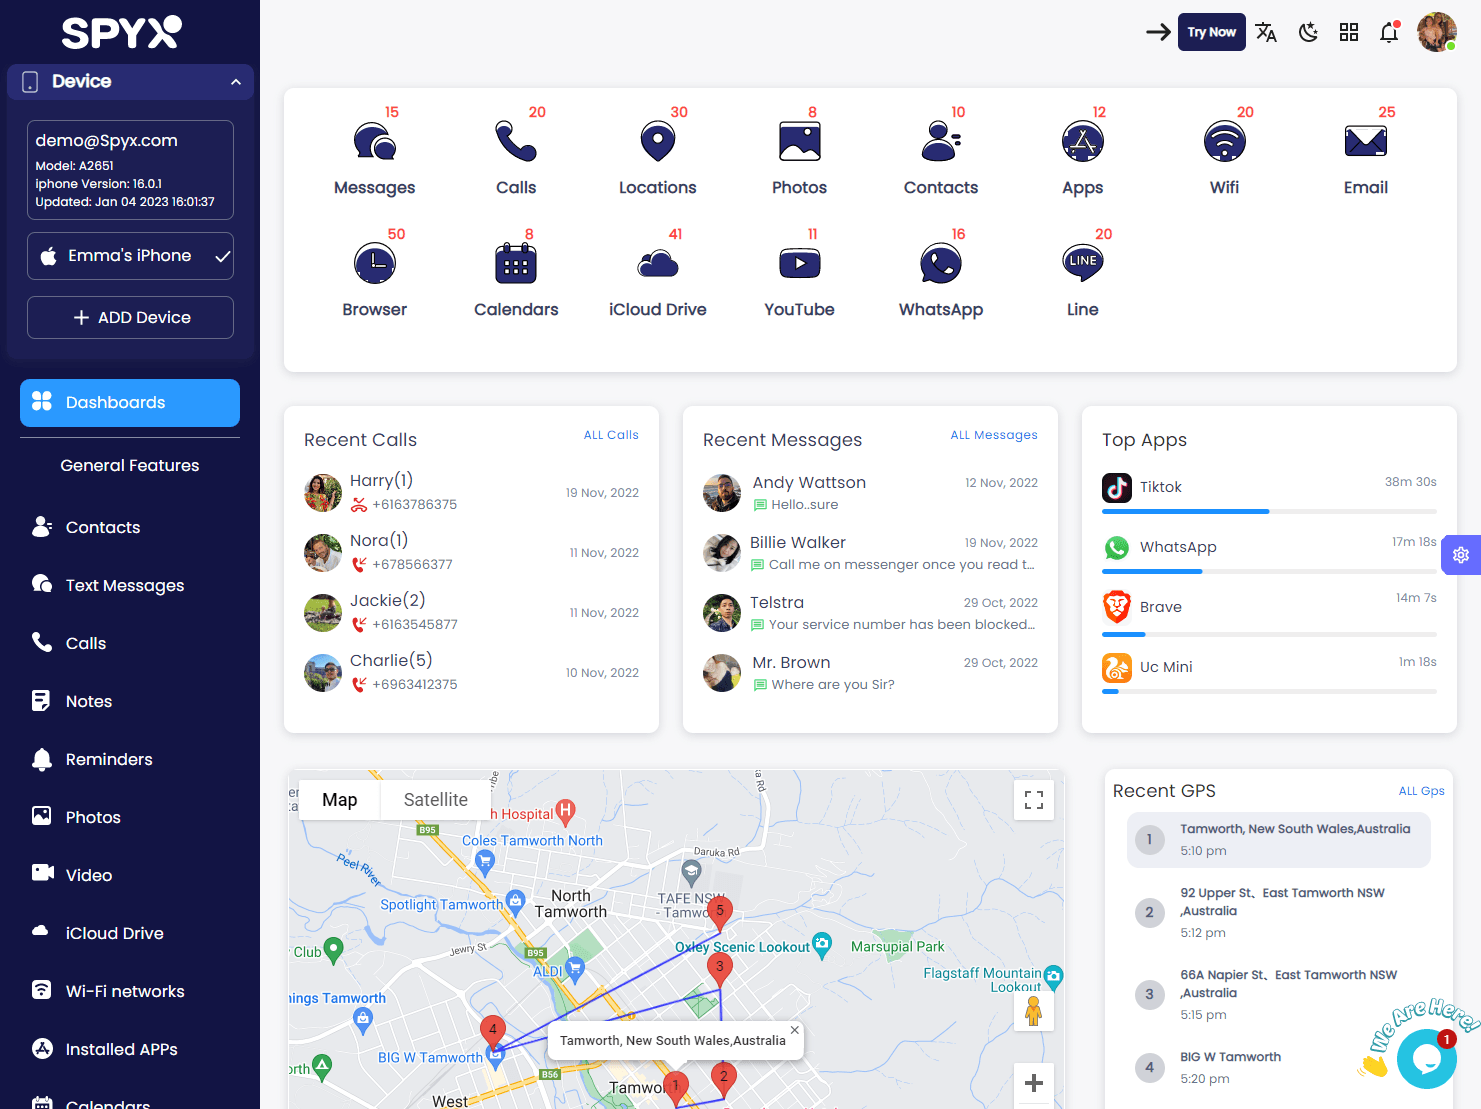1481x1109 pixels.
Task: Open the Wifi tile icon
Action: tap(1224, 142)
